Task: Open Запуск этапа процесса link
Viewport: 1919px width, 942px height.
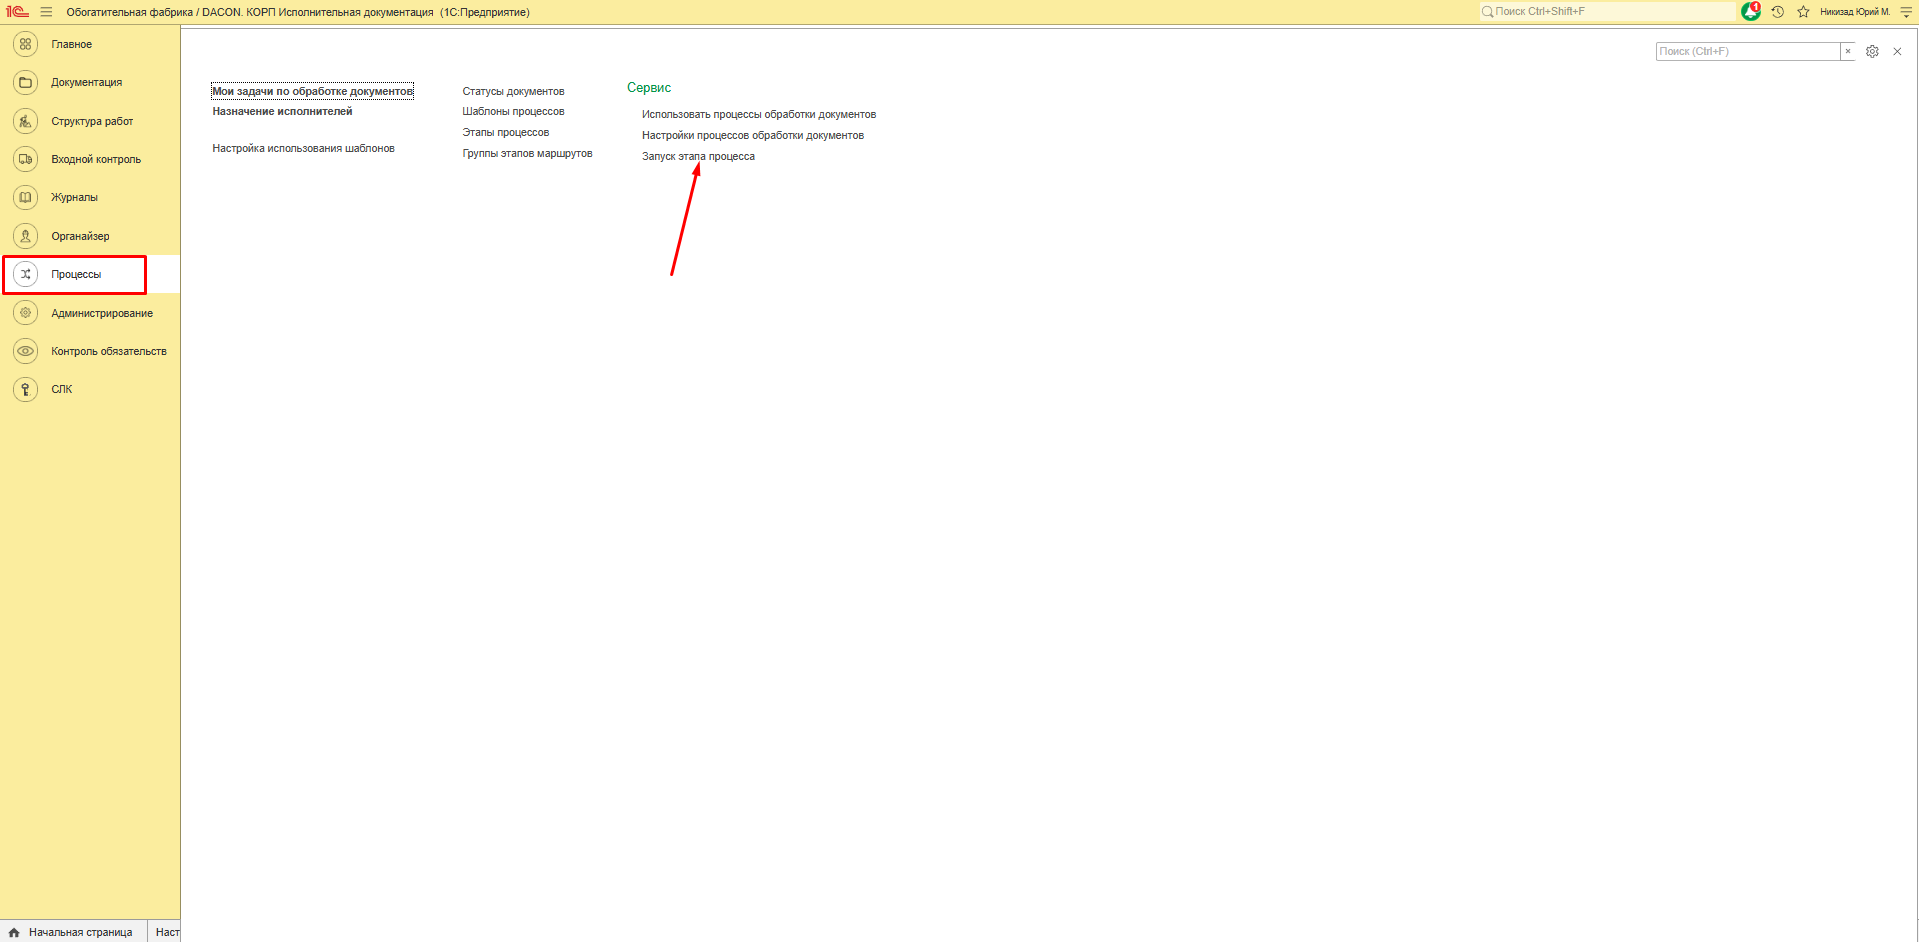Action: pos(698,157)
